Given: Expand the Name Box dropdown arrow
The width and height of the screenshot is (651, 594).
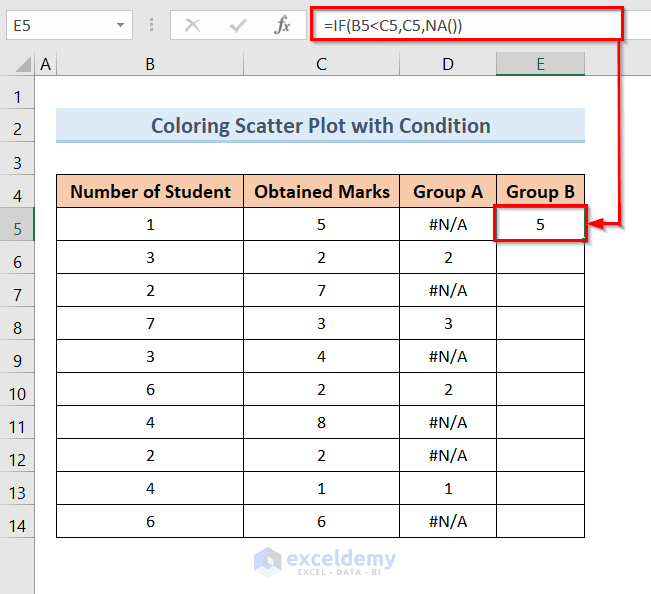Looking at the screenshot, I should 121,26.
